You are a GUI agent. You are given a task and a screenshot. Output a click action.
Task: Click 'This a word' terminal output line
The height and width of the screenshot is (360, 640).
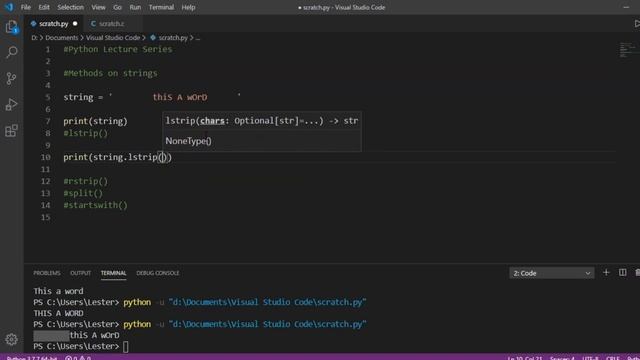pos(58,291)
